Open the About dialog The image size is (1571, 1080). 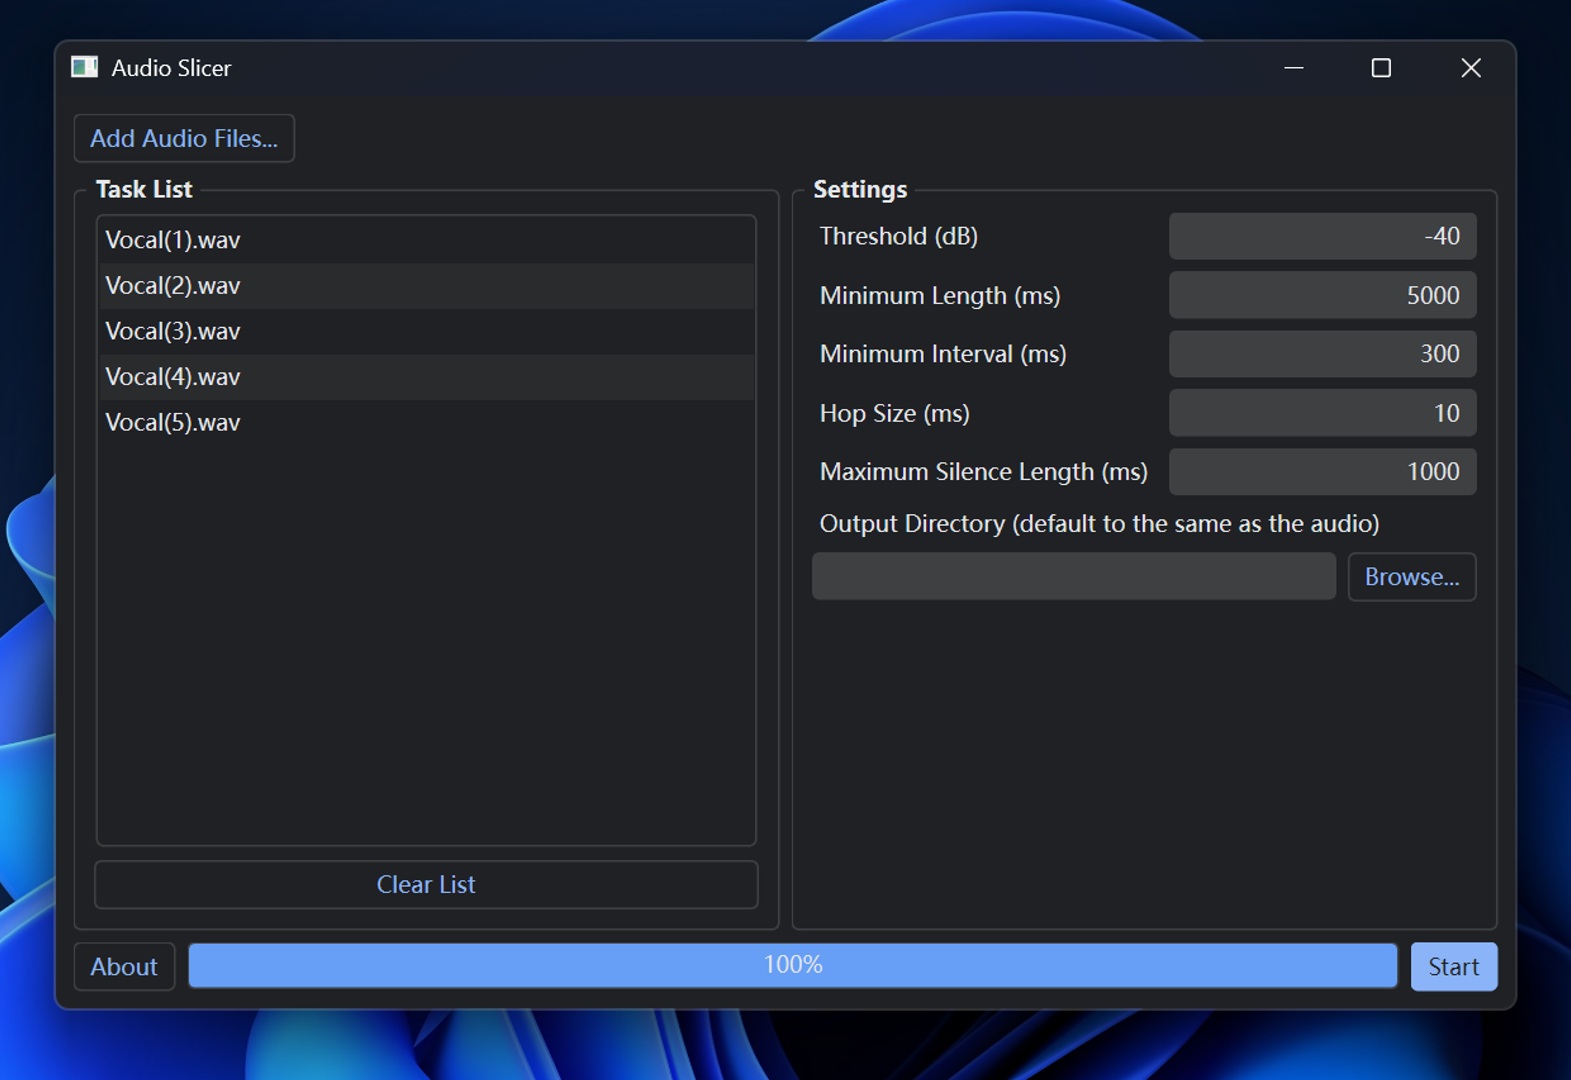coord(124,967)
